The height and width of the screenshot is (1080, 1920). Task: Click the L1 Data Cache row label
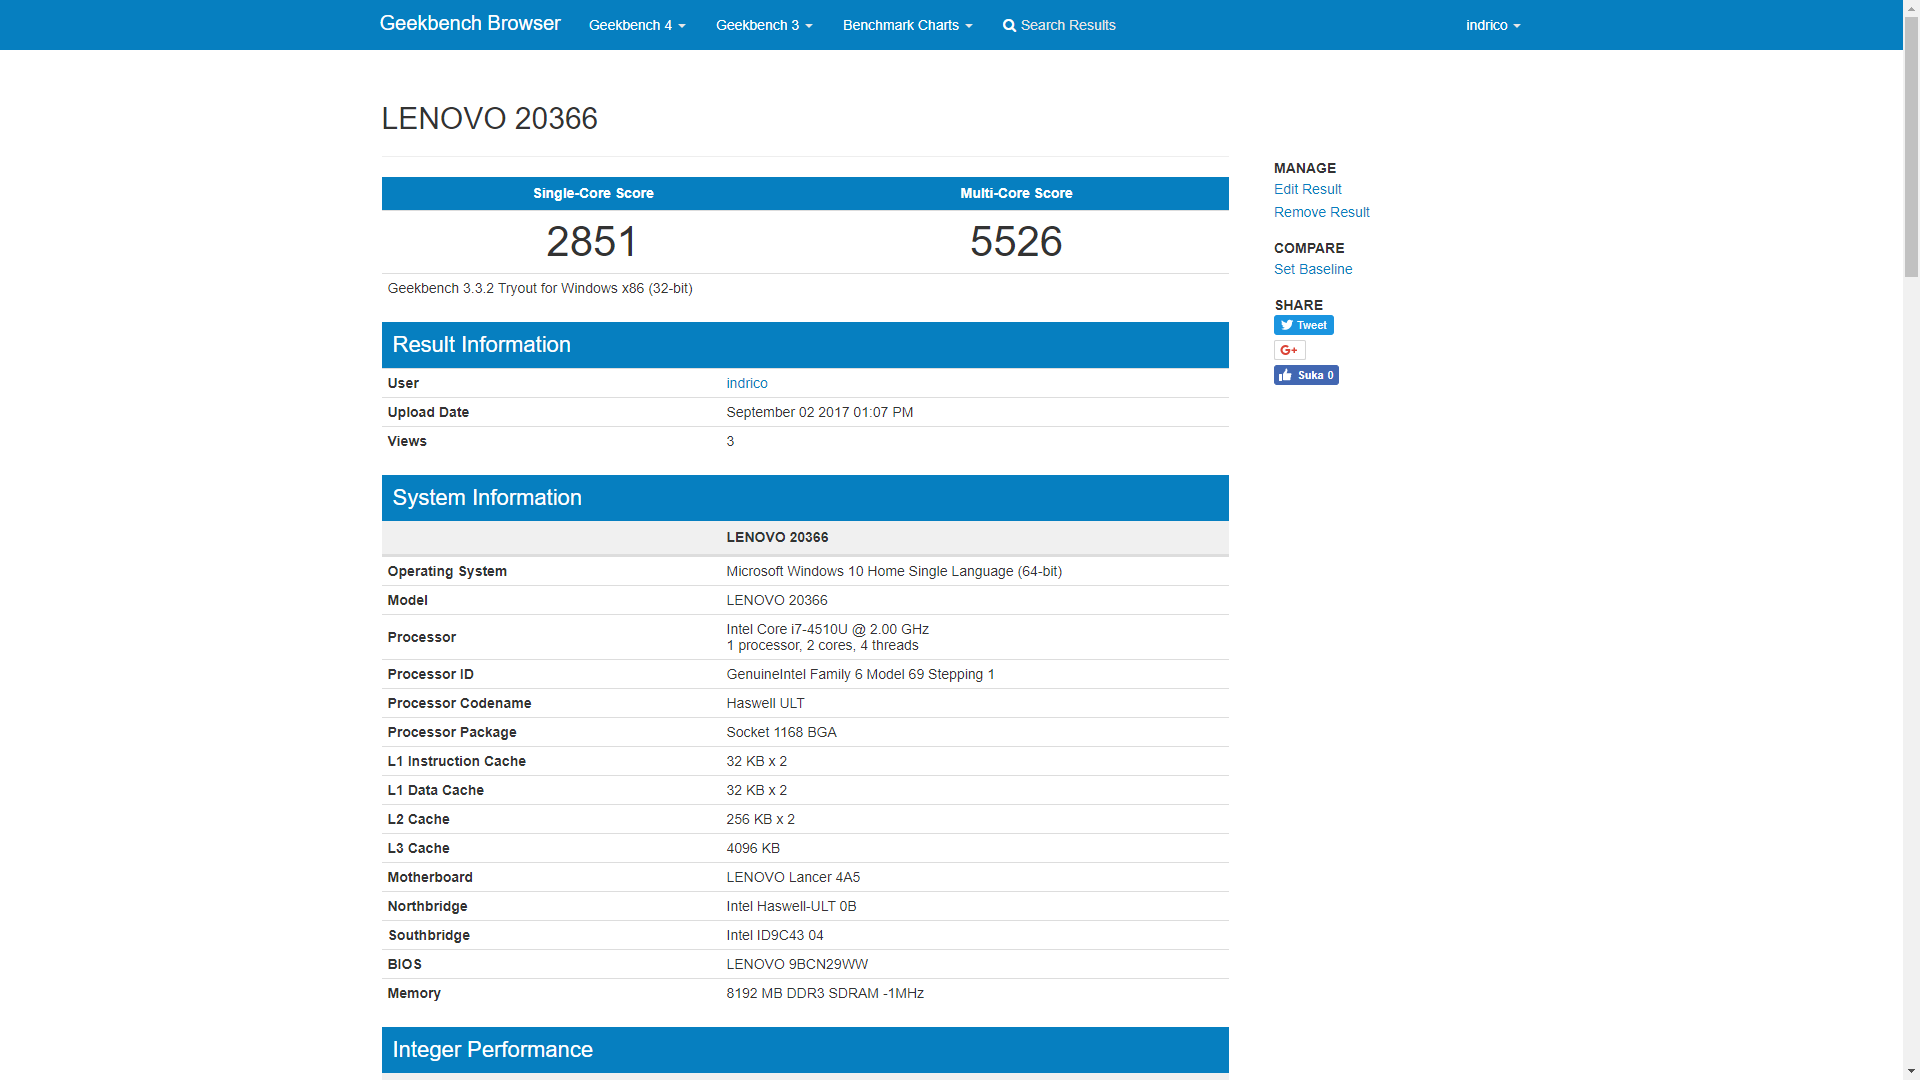(x=435, y=790)
